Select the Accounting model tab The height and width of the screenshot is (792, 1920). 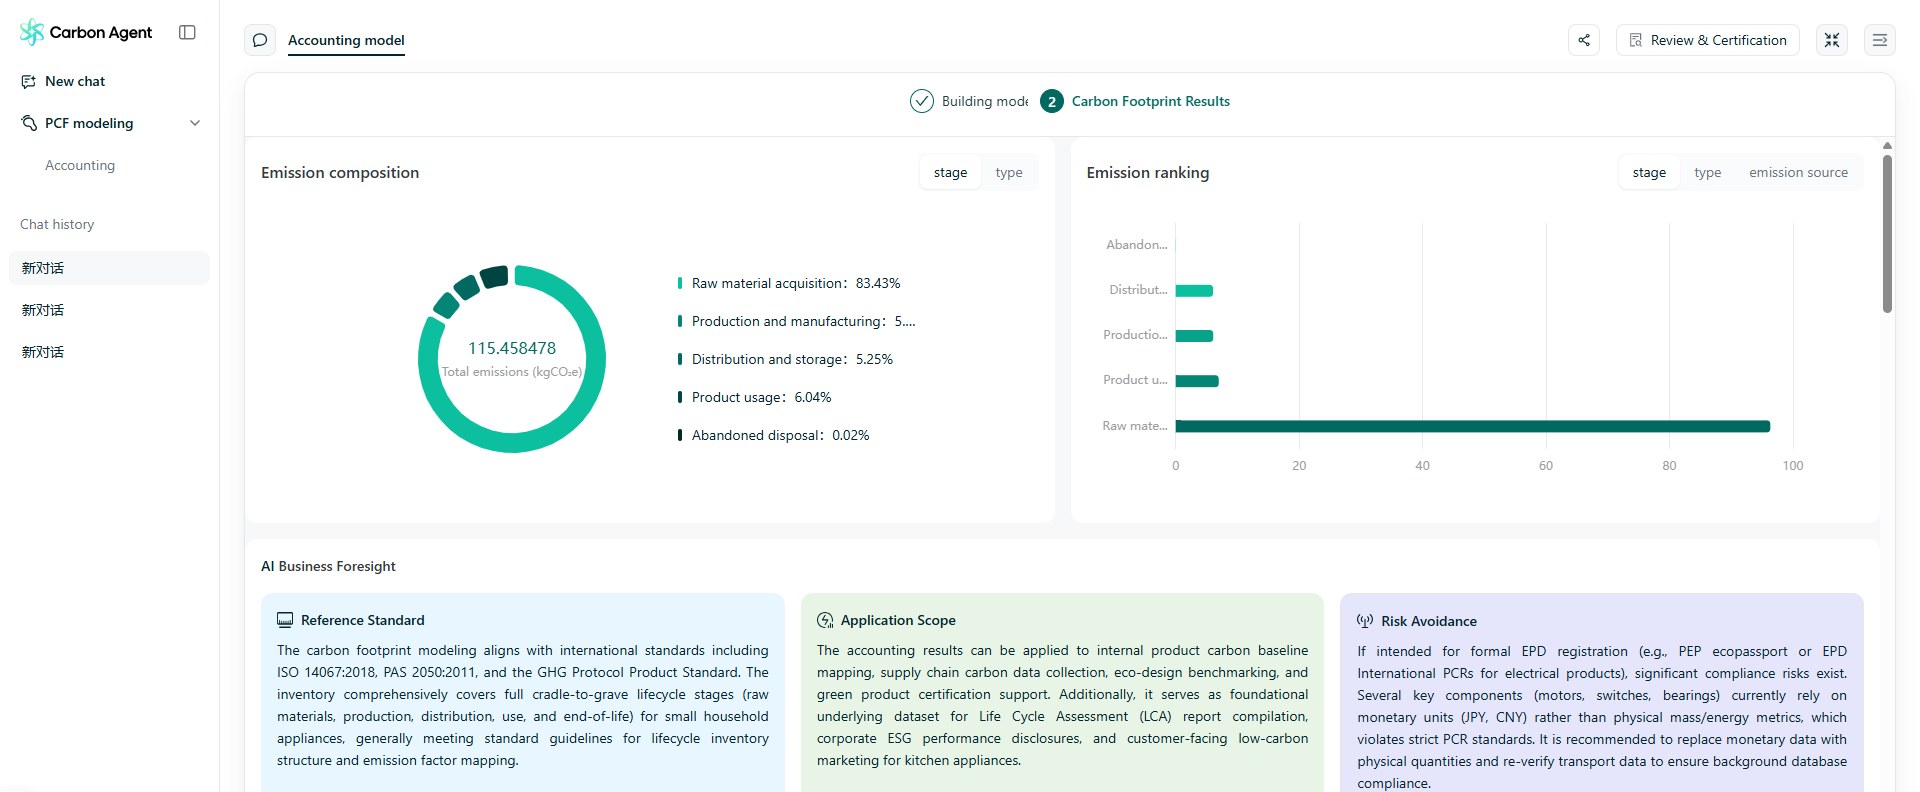click(x=346, y=40)
